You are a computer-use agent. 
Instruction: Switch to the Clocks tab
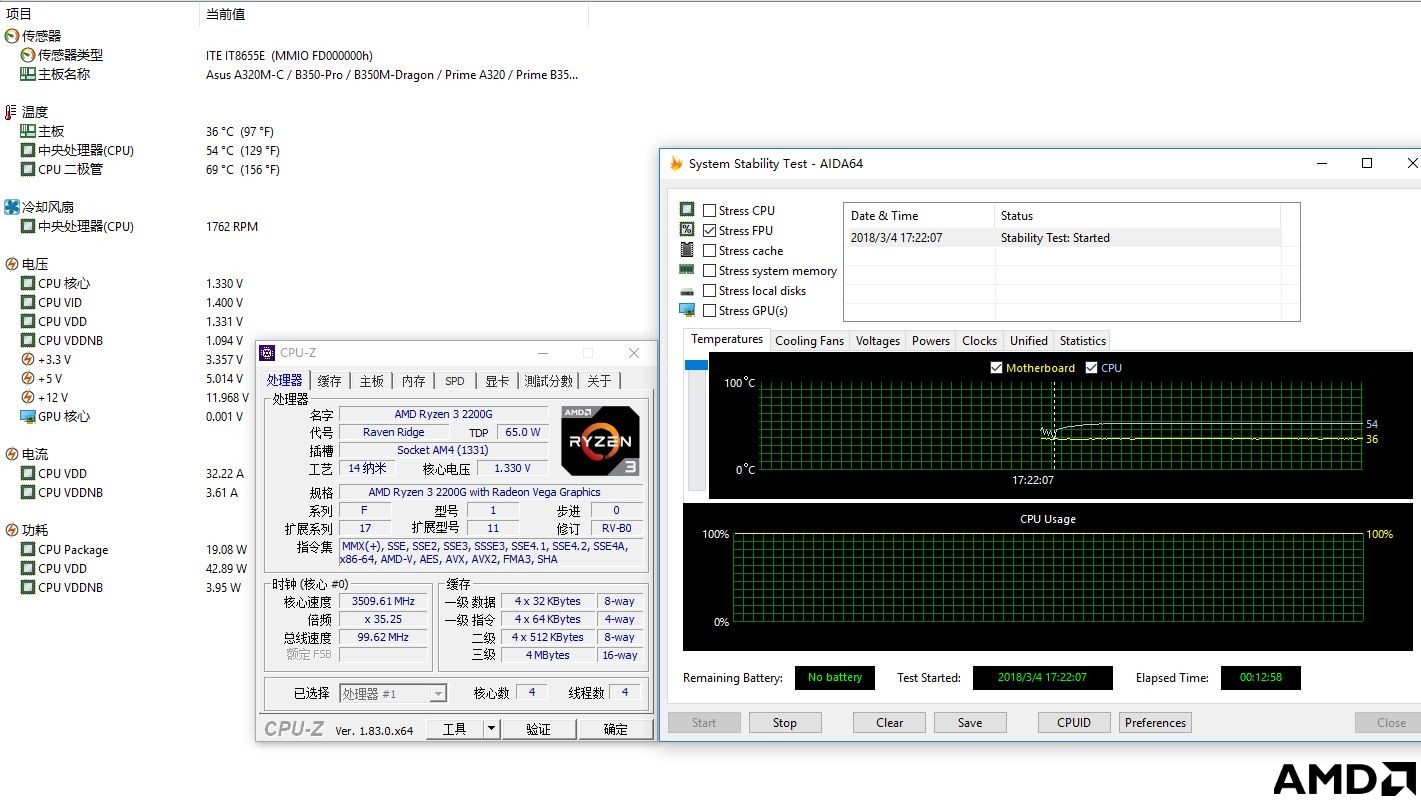980,341
